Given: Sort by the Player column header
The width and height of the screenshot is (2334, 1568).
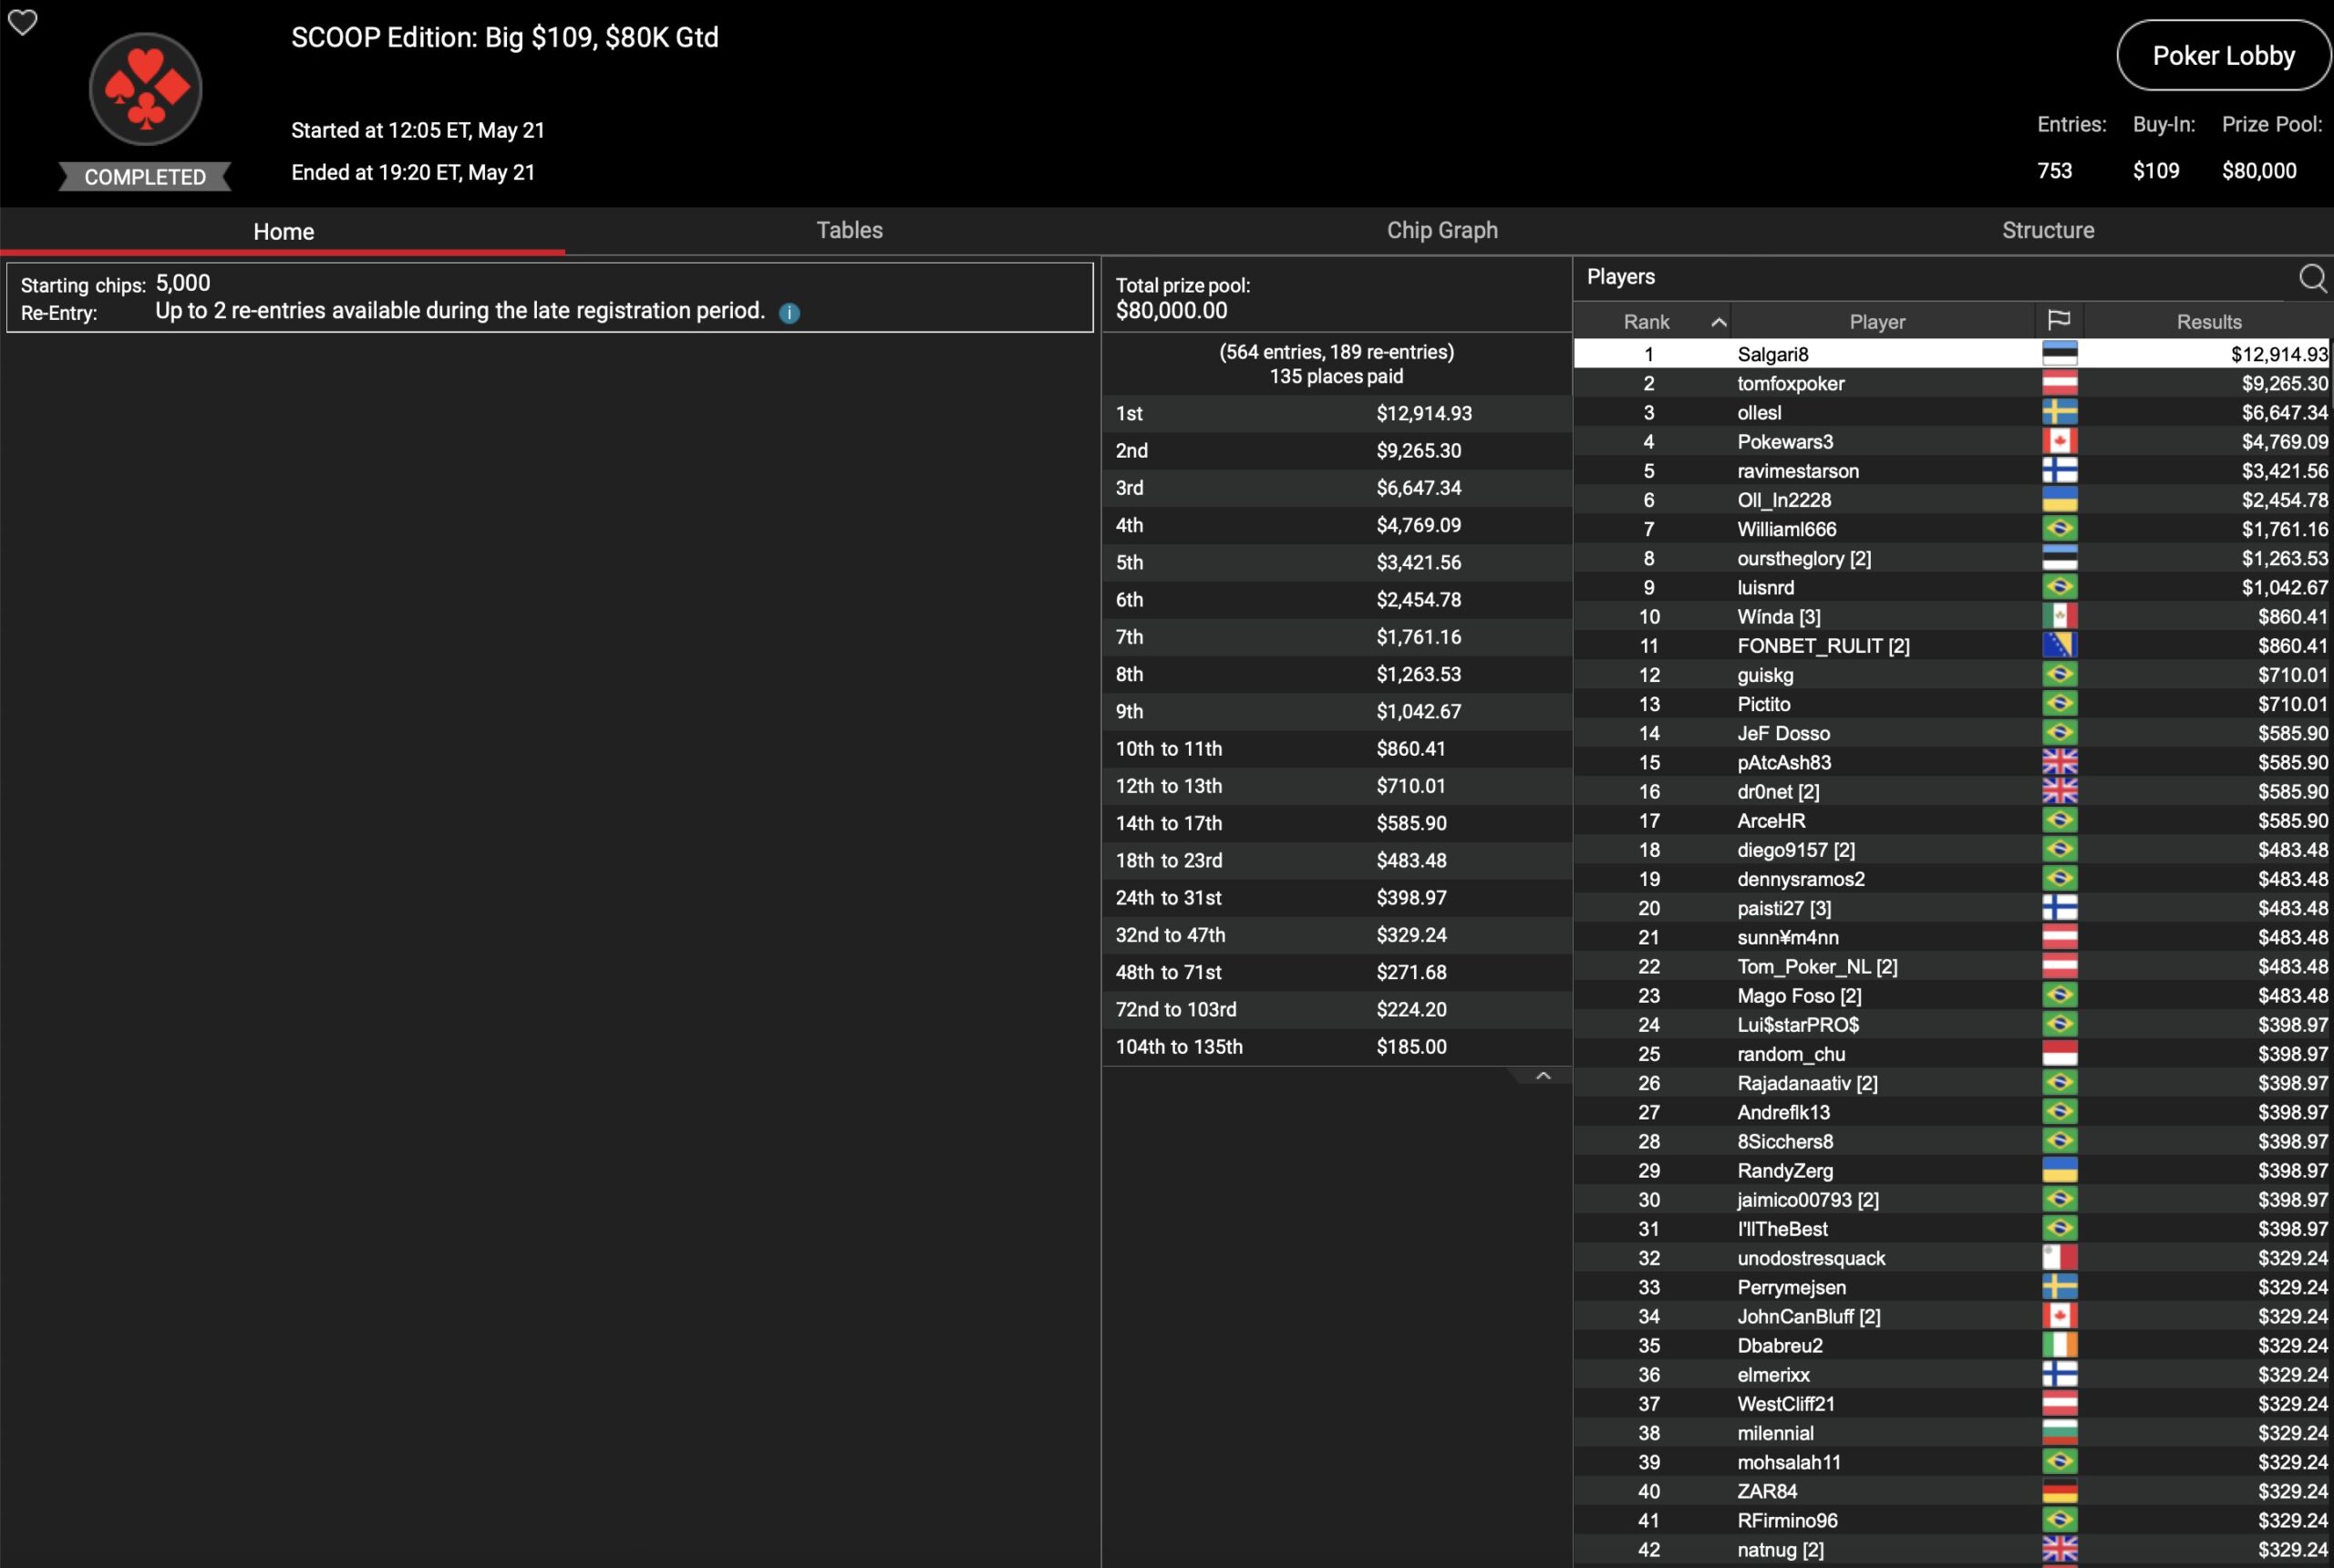Looking at the screenshot, I should (x=1877, y=322).
